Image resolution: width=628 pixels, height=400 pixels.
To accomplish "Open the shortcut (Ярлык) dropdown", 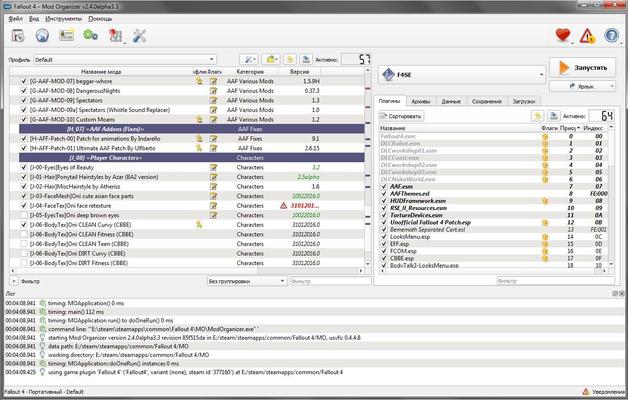I will point(612,86).
